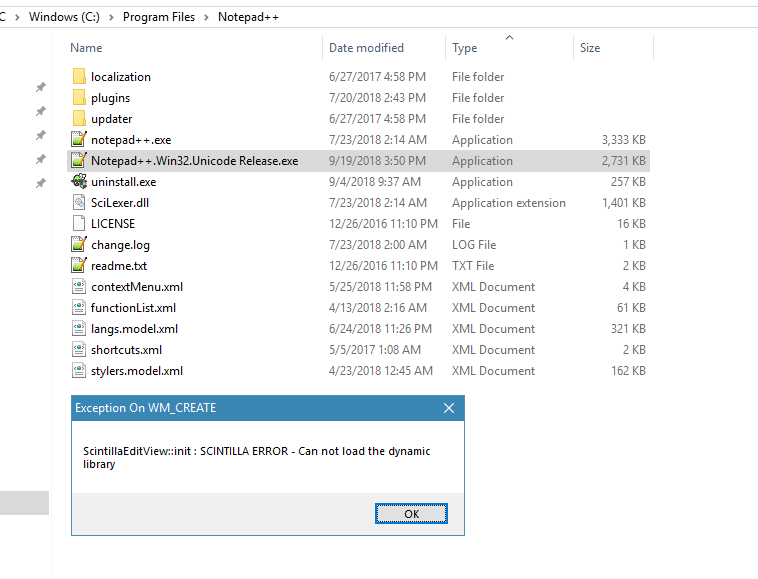Sort files by the Name column
The width and height of the screenshot is (758, 579).
click(86, 48)
